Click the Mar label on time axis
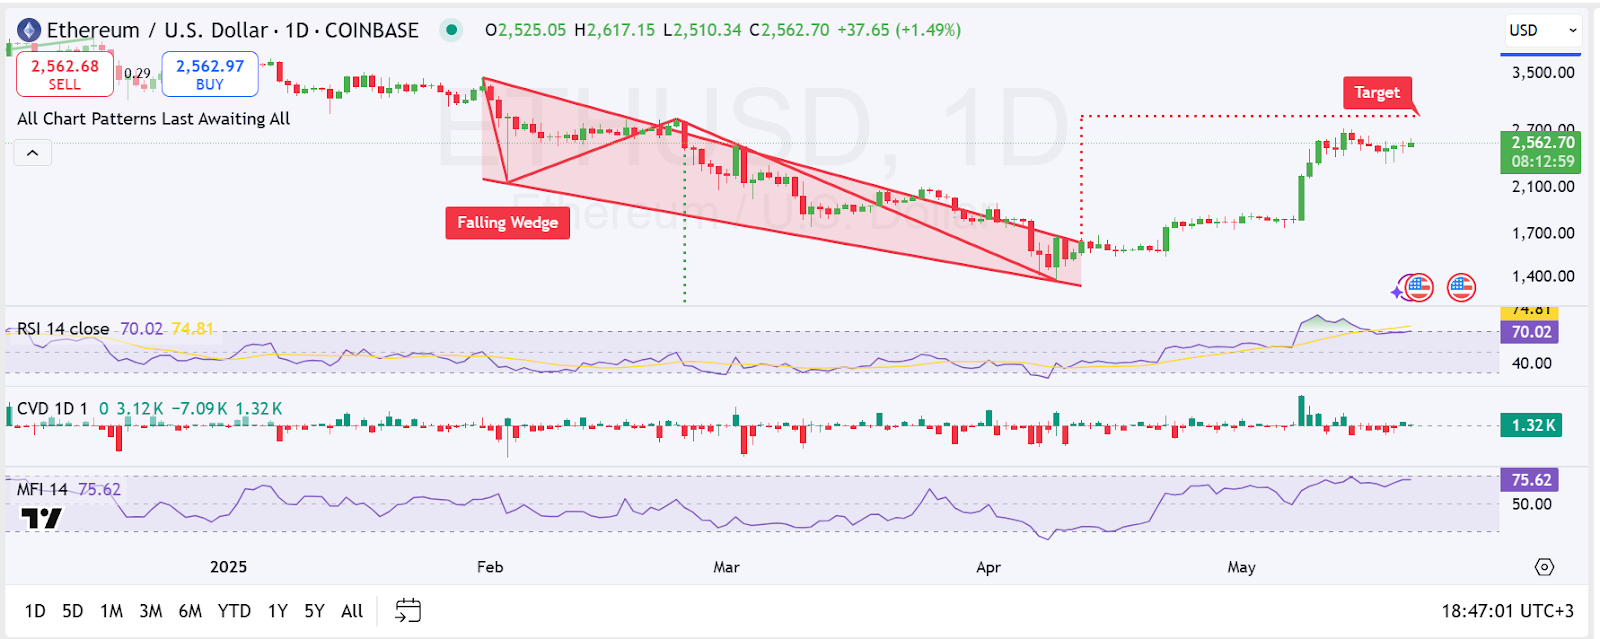Viewport: 1600px width, 639px height. (726, 567)
